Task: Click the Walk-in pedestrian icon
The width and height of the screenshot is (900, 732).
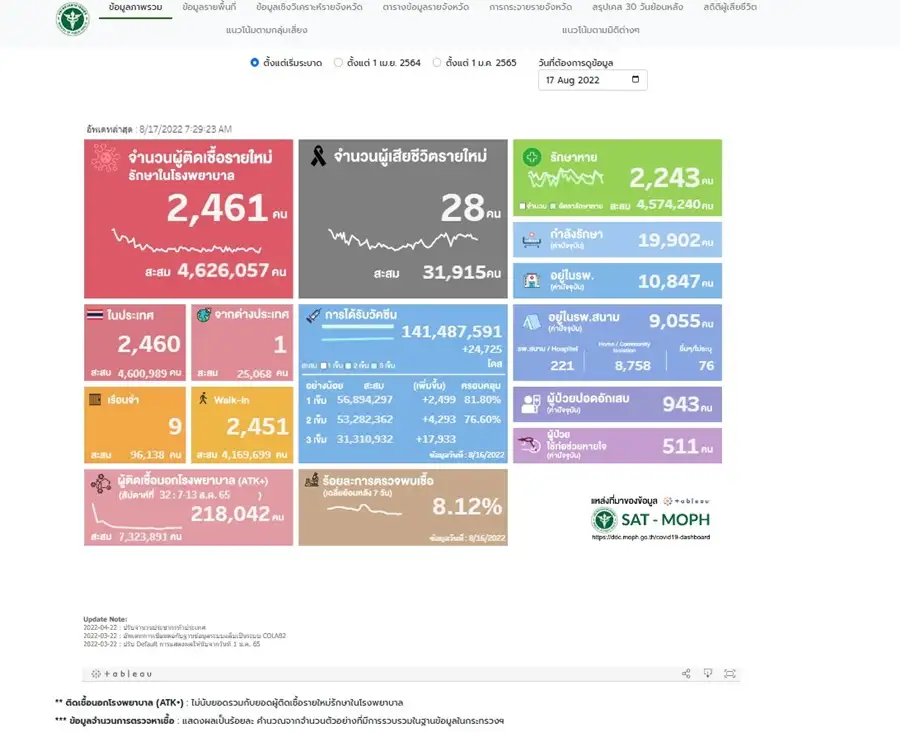Action: [205, 398]
